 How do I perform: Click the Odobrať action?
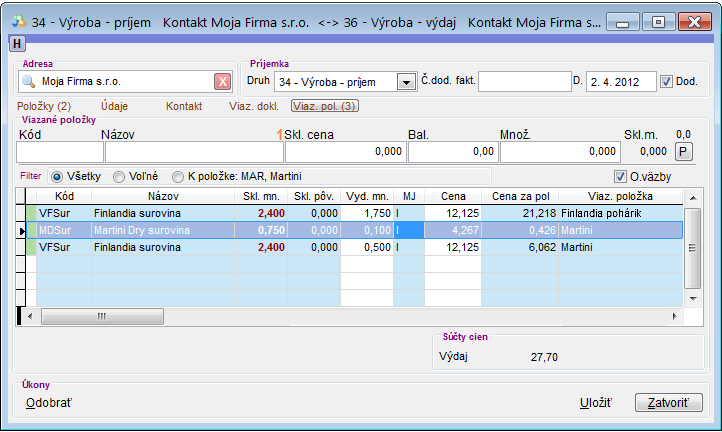pos(49,403)
